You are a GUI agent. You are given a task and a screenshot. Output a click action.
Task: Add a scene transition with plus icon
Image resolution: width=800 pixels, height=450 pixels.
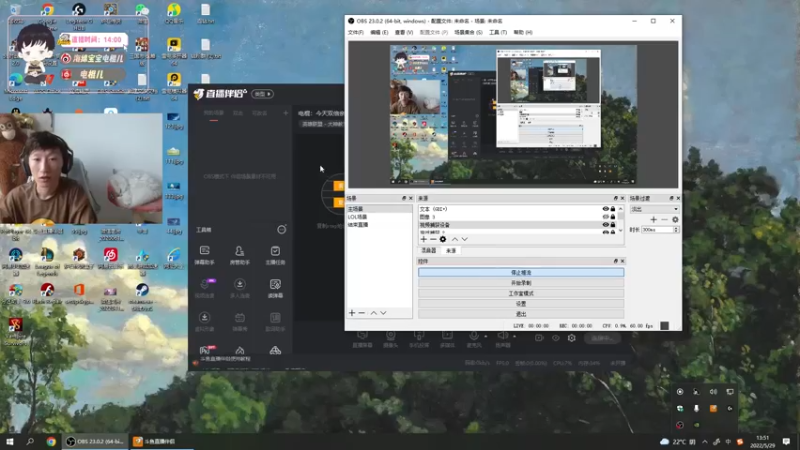pos(654,219)
